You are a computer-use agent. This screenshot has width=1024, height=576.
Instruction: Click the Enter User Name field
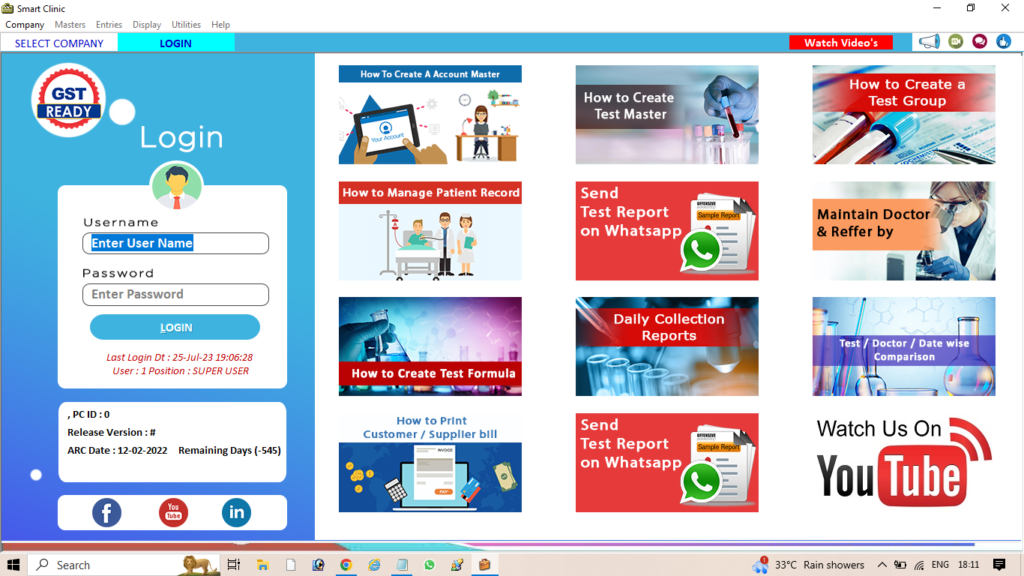176,243
